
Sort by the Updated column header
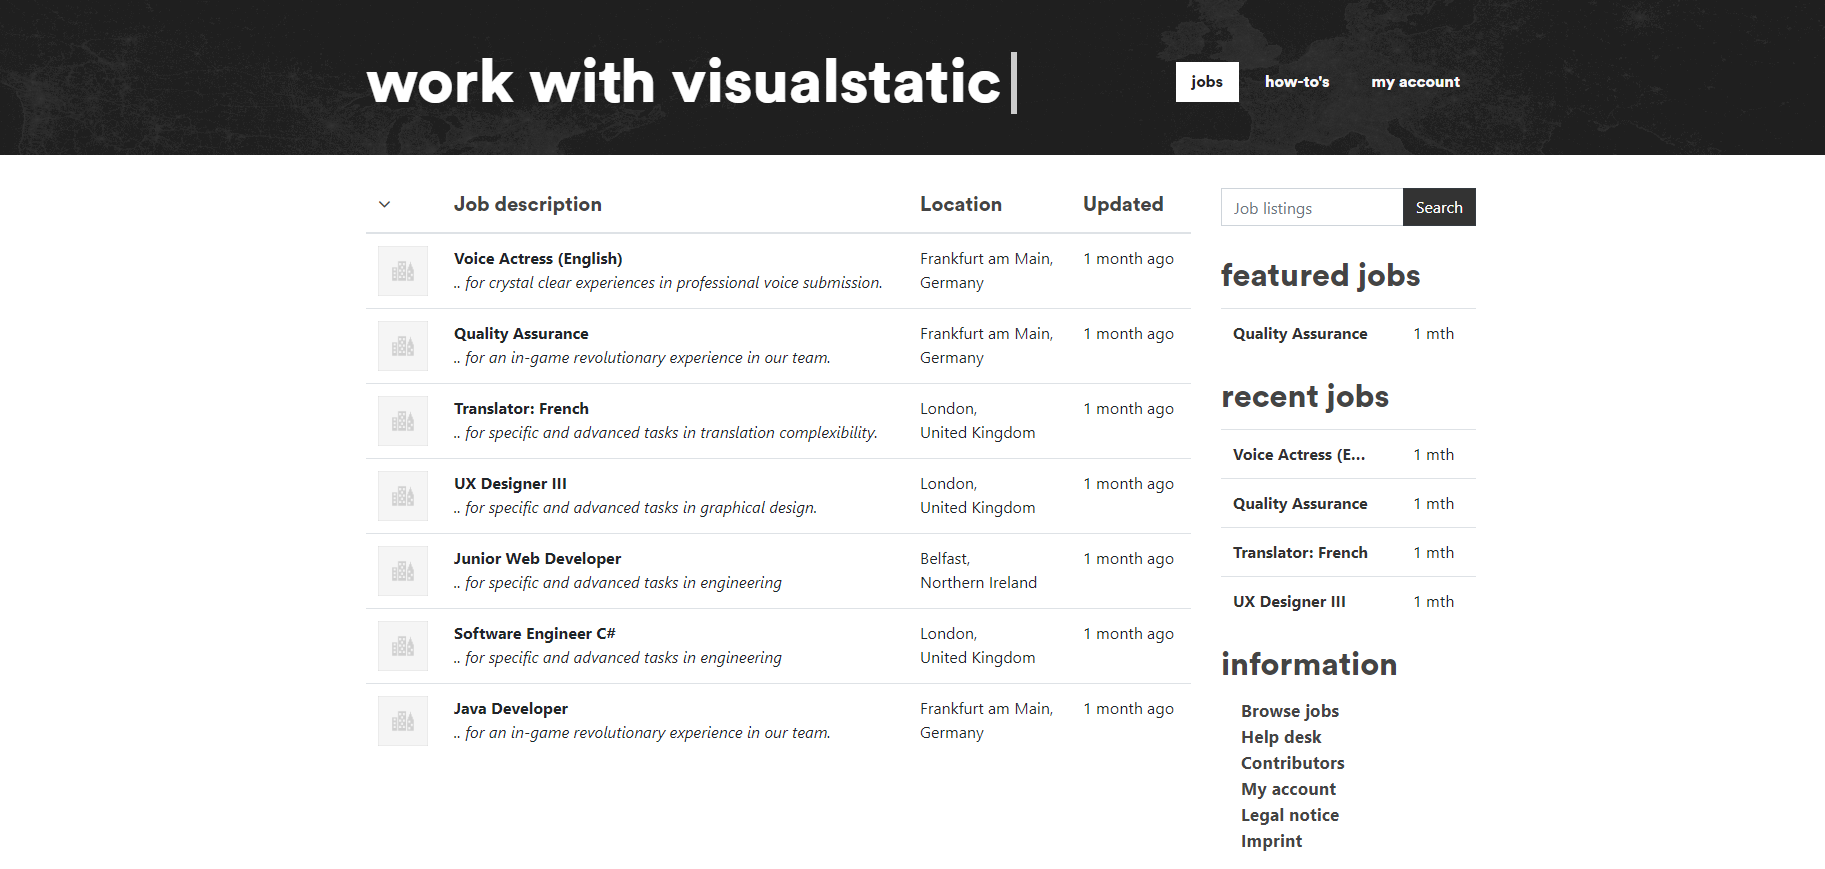pos(1123,205)
